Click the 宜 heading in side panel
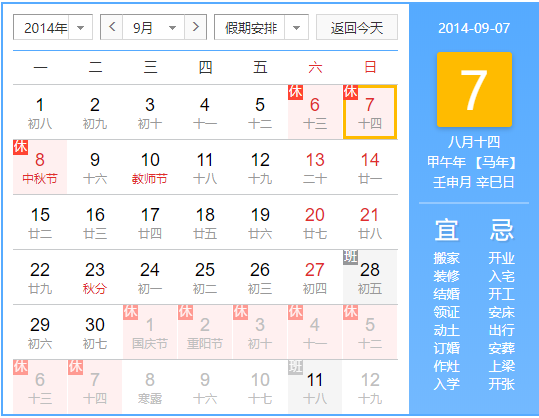 coord(447,230)
